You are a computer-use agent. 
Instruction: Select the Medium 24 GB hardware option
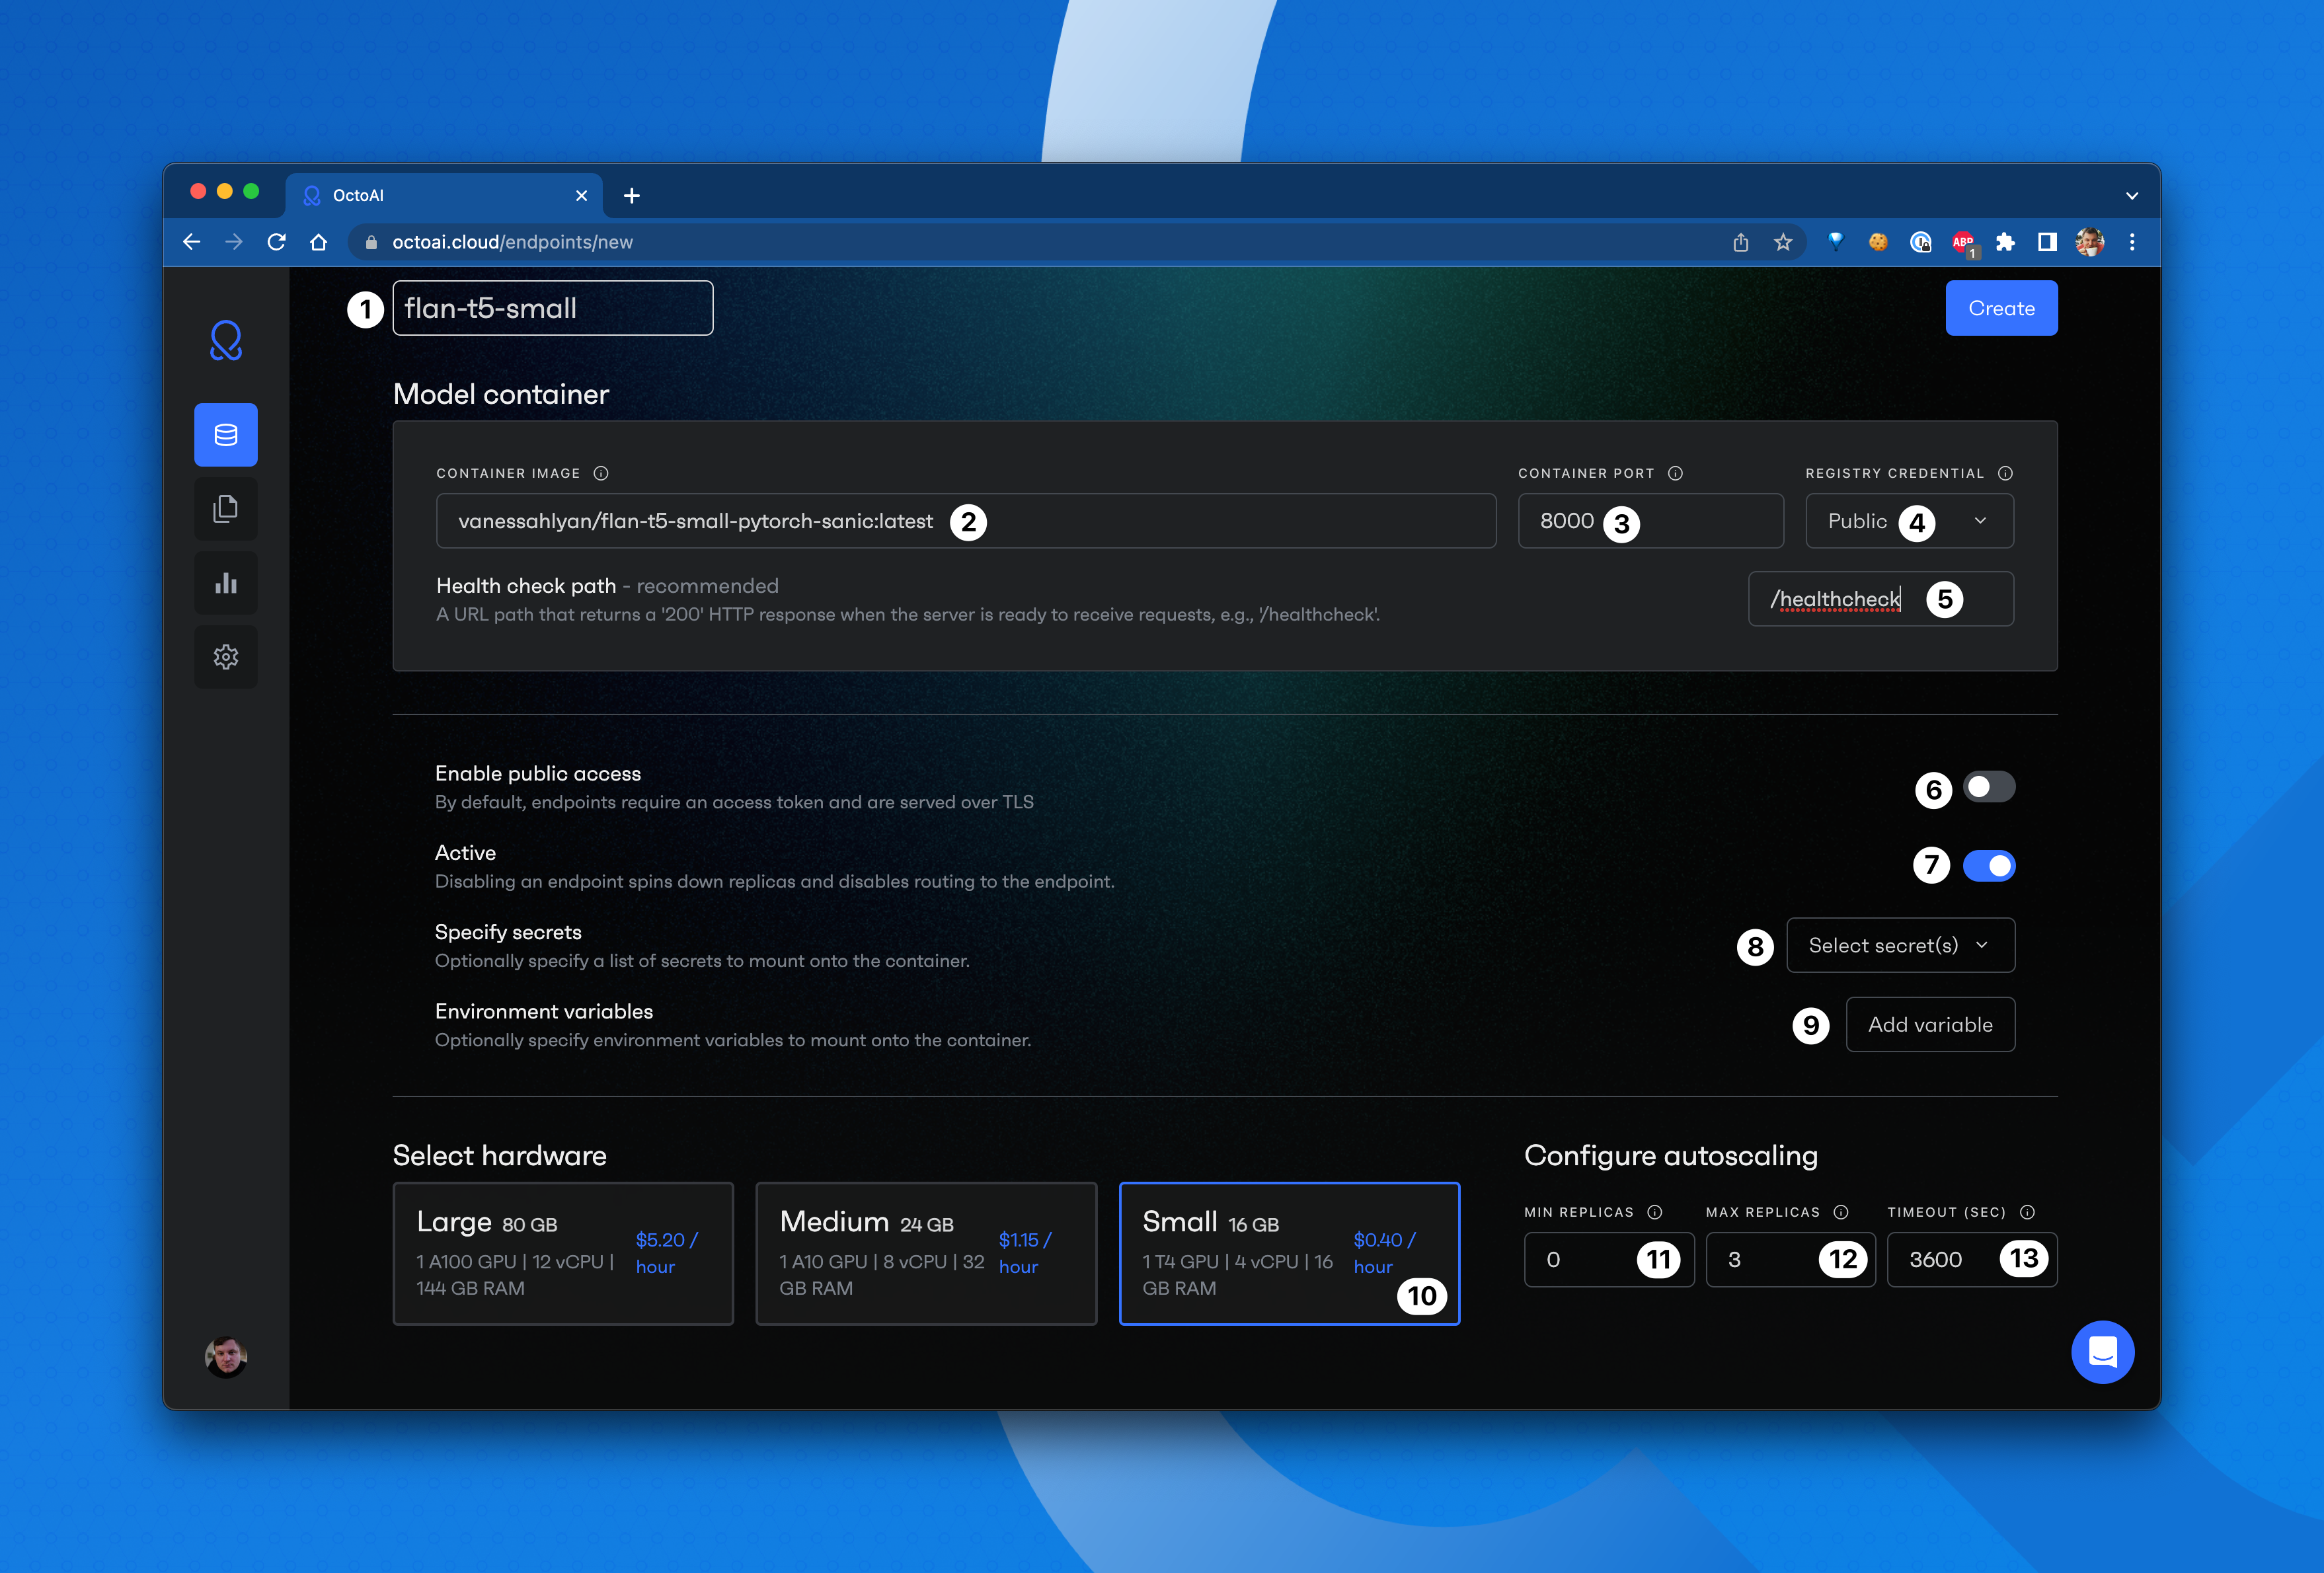(926, 1253)
